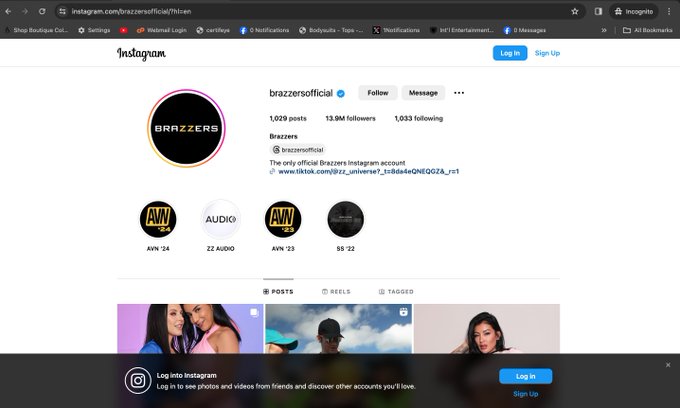Screen dimensions: 680x408
Task: Open the browser side panel icon
Action: click(598, 11)
